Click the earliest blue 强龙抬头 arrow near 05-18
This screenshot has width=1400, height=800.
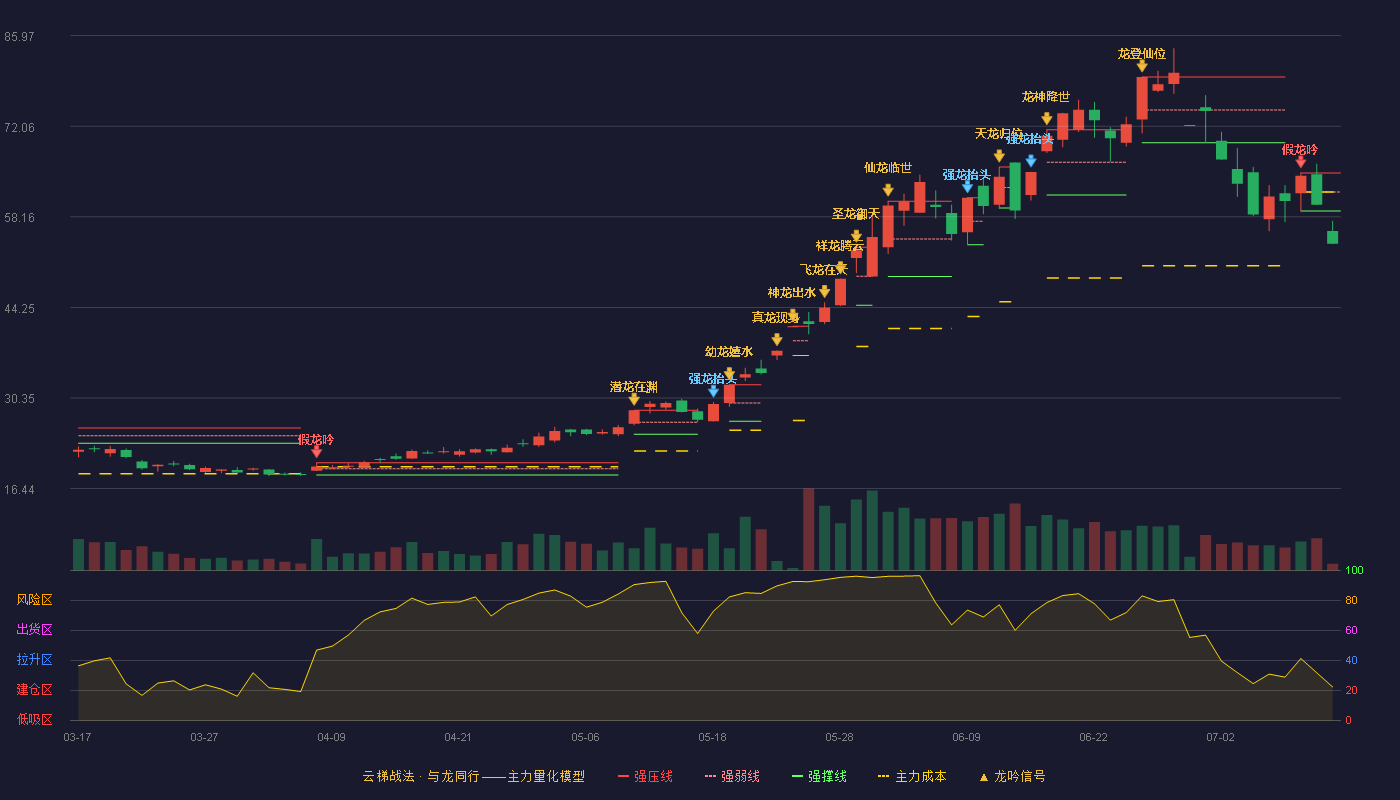tap(713, 391)
